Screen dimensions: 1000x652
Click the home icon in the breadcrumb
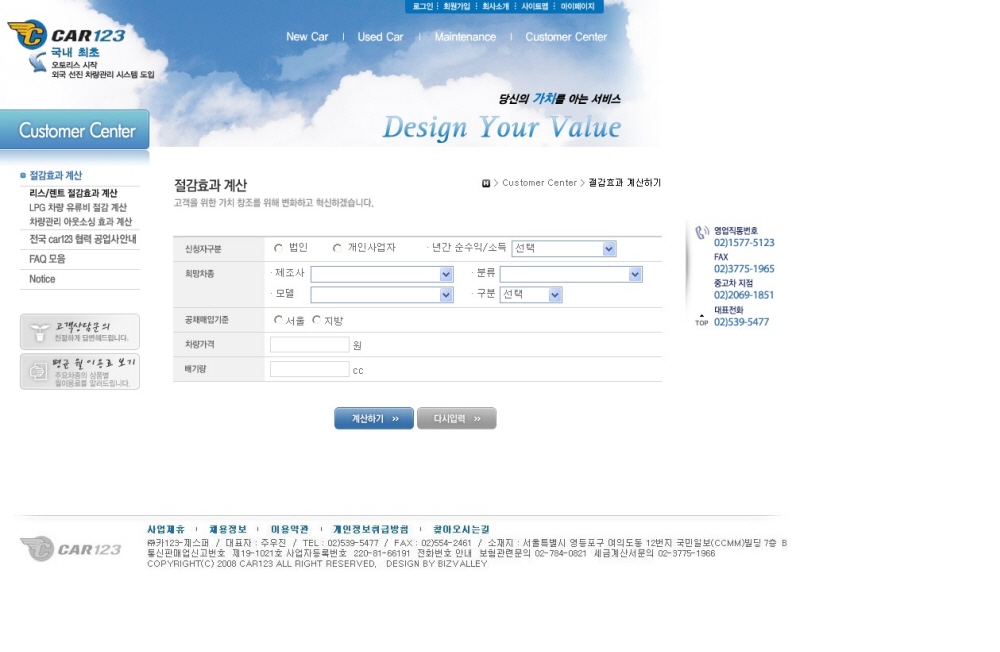[486, 183]
